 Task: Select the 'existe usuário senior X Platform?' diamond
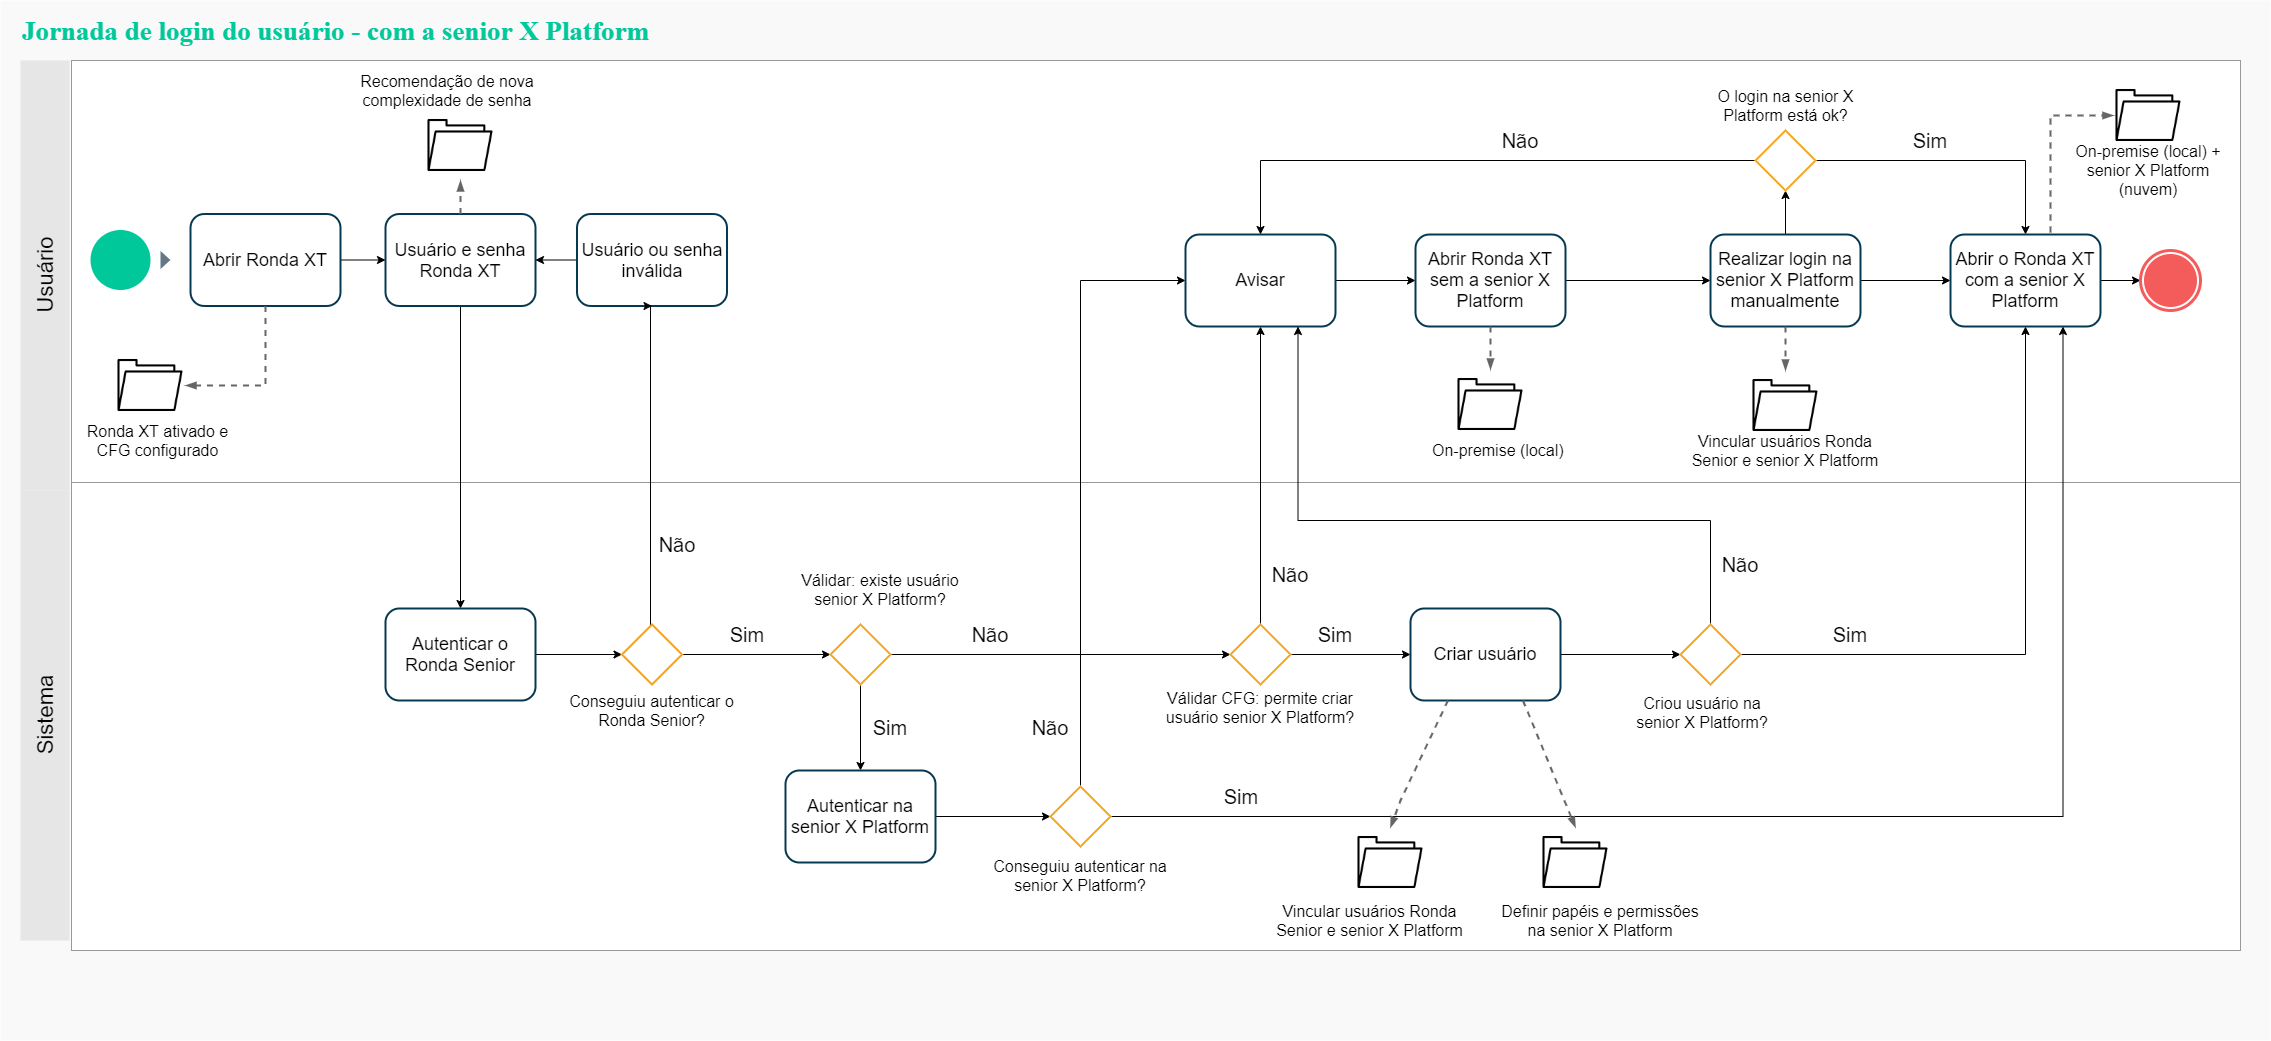pyautogui.click(x=860, y=654)
